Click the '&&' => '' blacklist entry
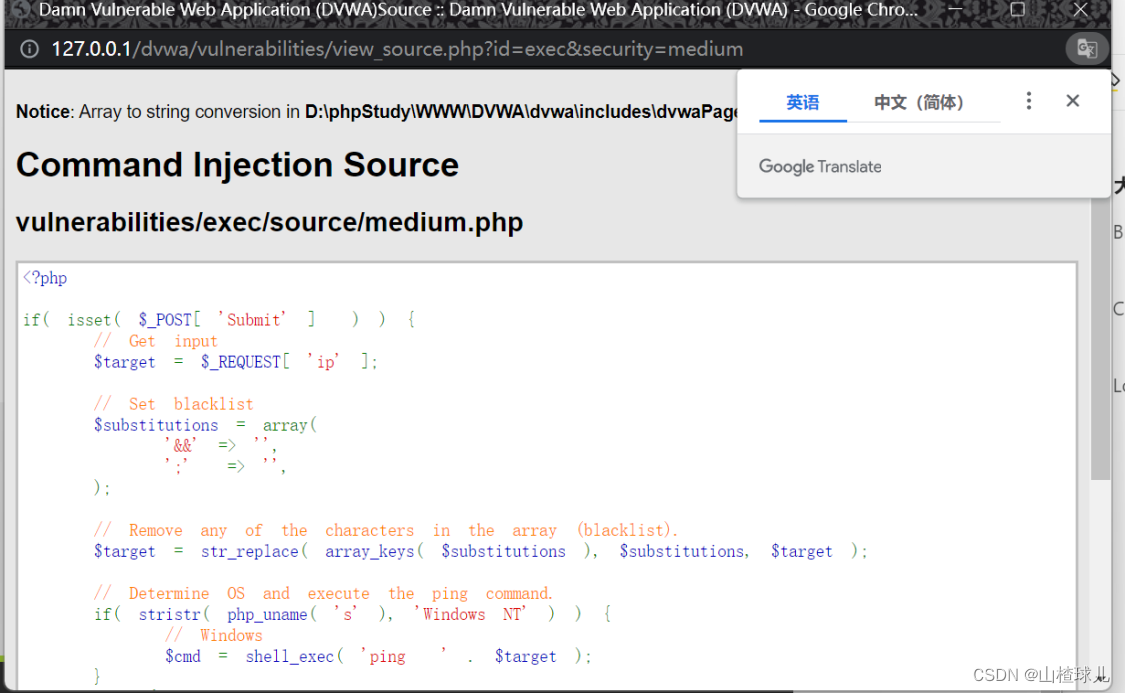 click(x=221, y=446)
